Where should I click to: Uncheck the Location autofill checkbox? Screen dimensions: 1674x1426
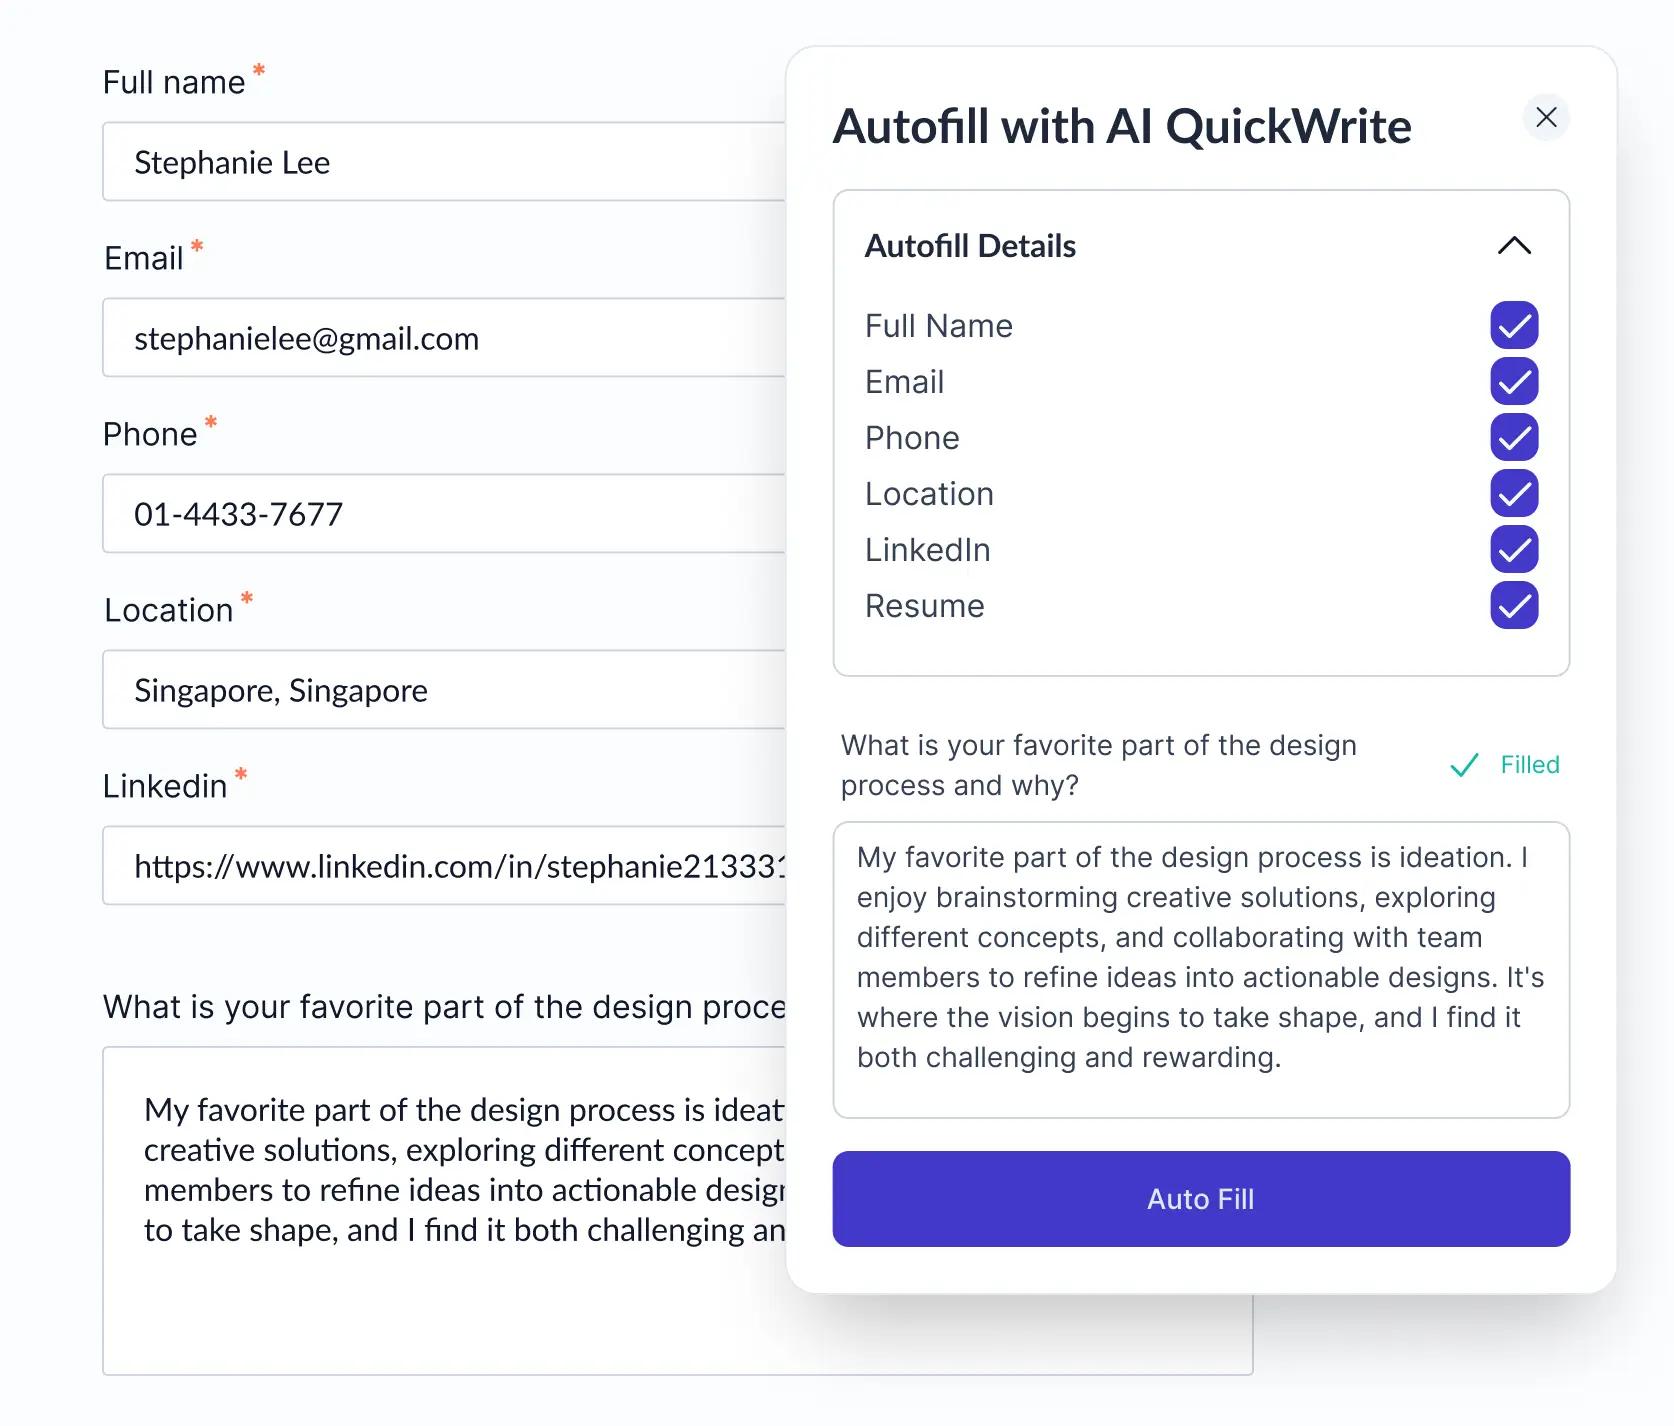point(1513,493)
